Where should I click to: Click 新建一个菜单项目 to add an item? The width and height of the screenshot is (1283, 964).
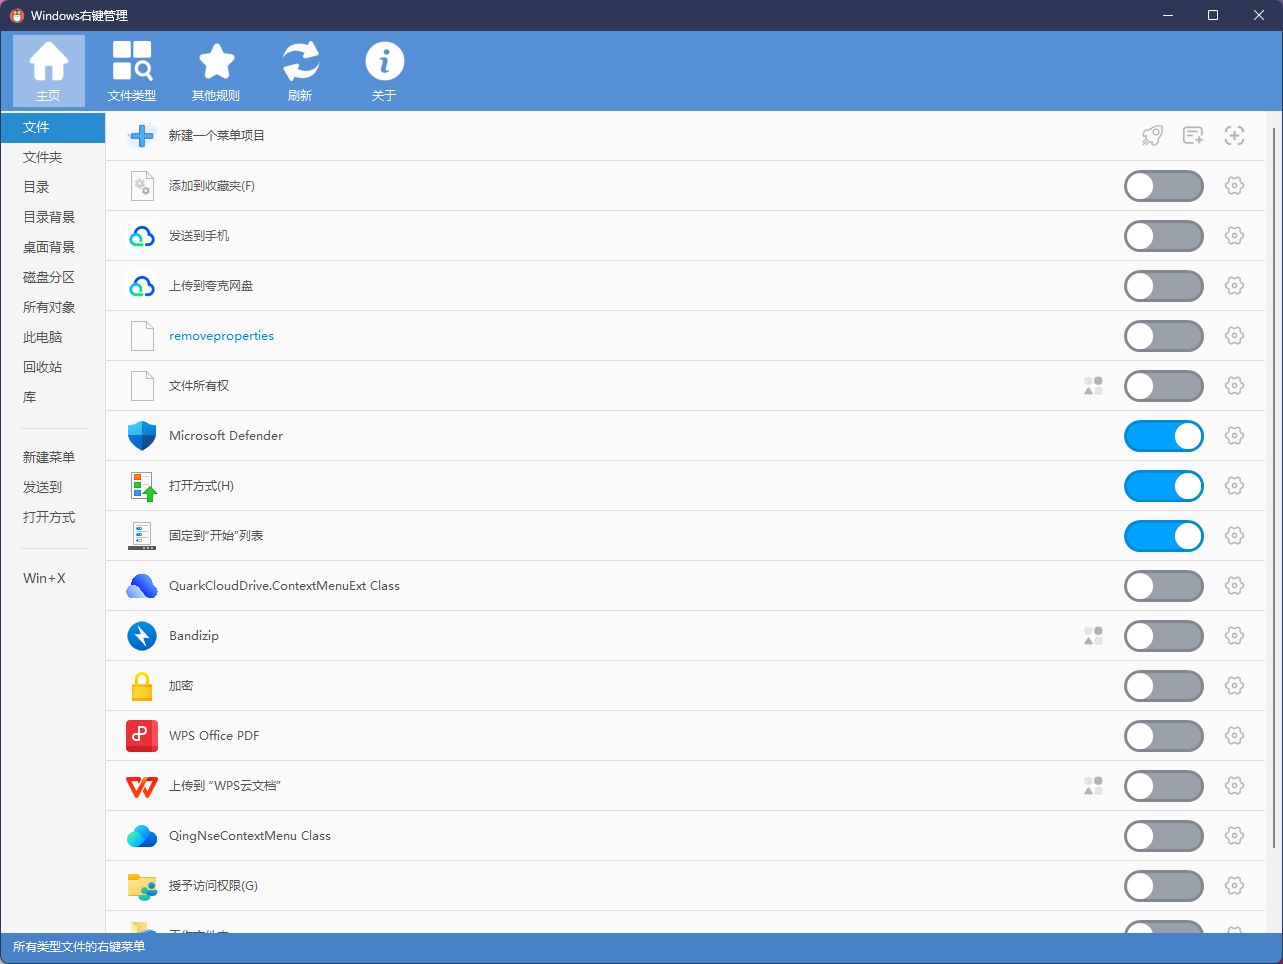216,136
